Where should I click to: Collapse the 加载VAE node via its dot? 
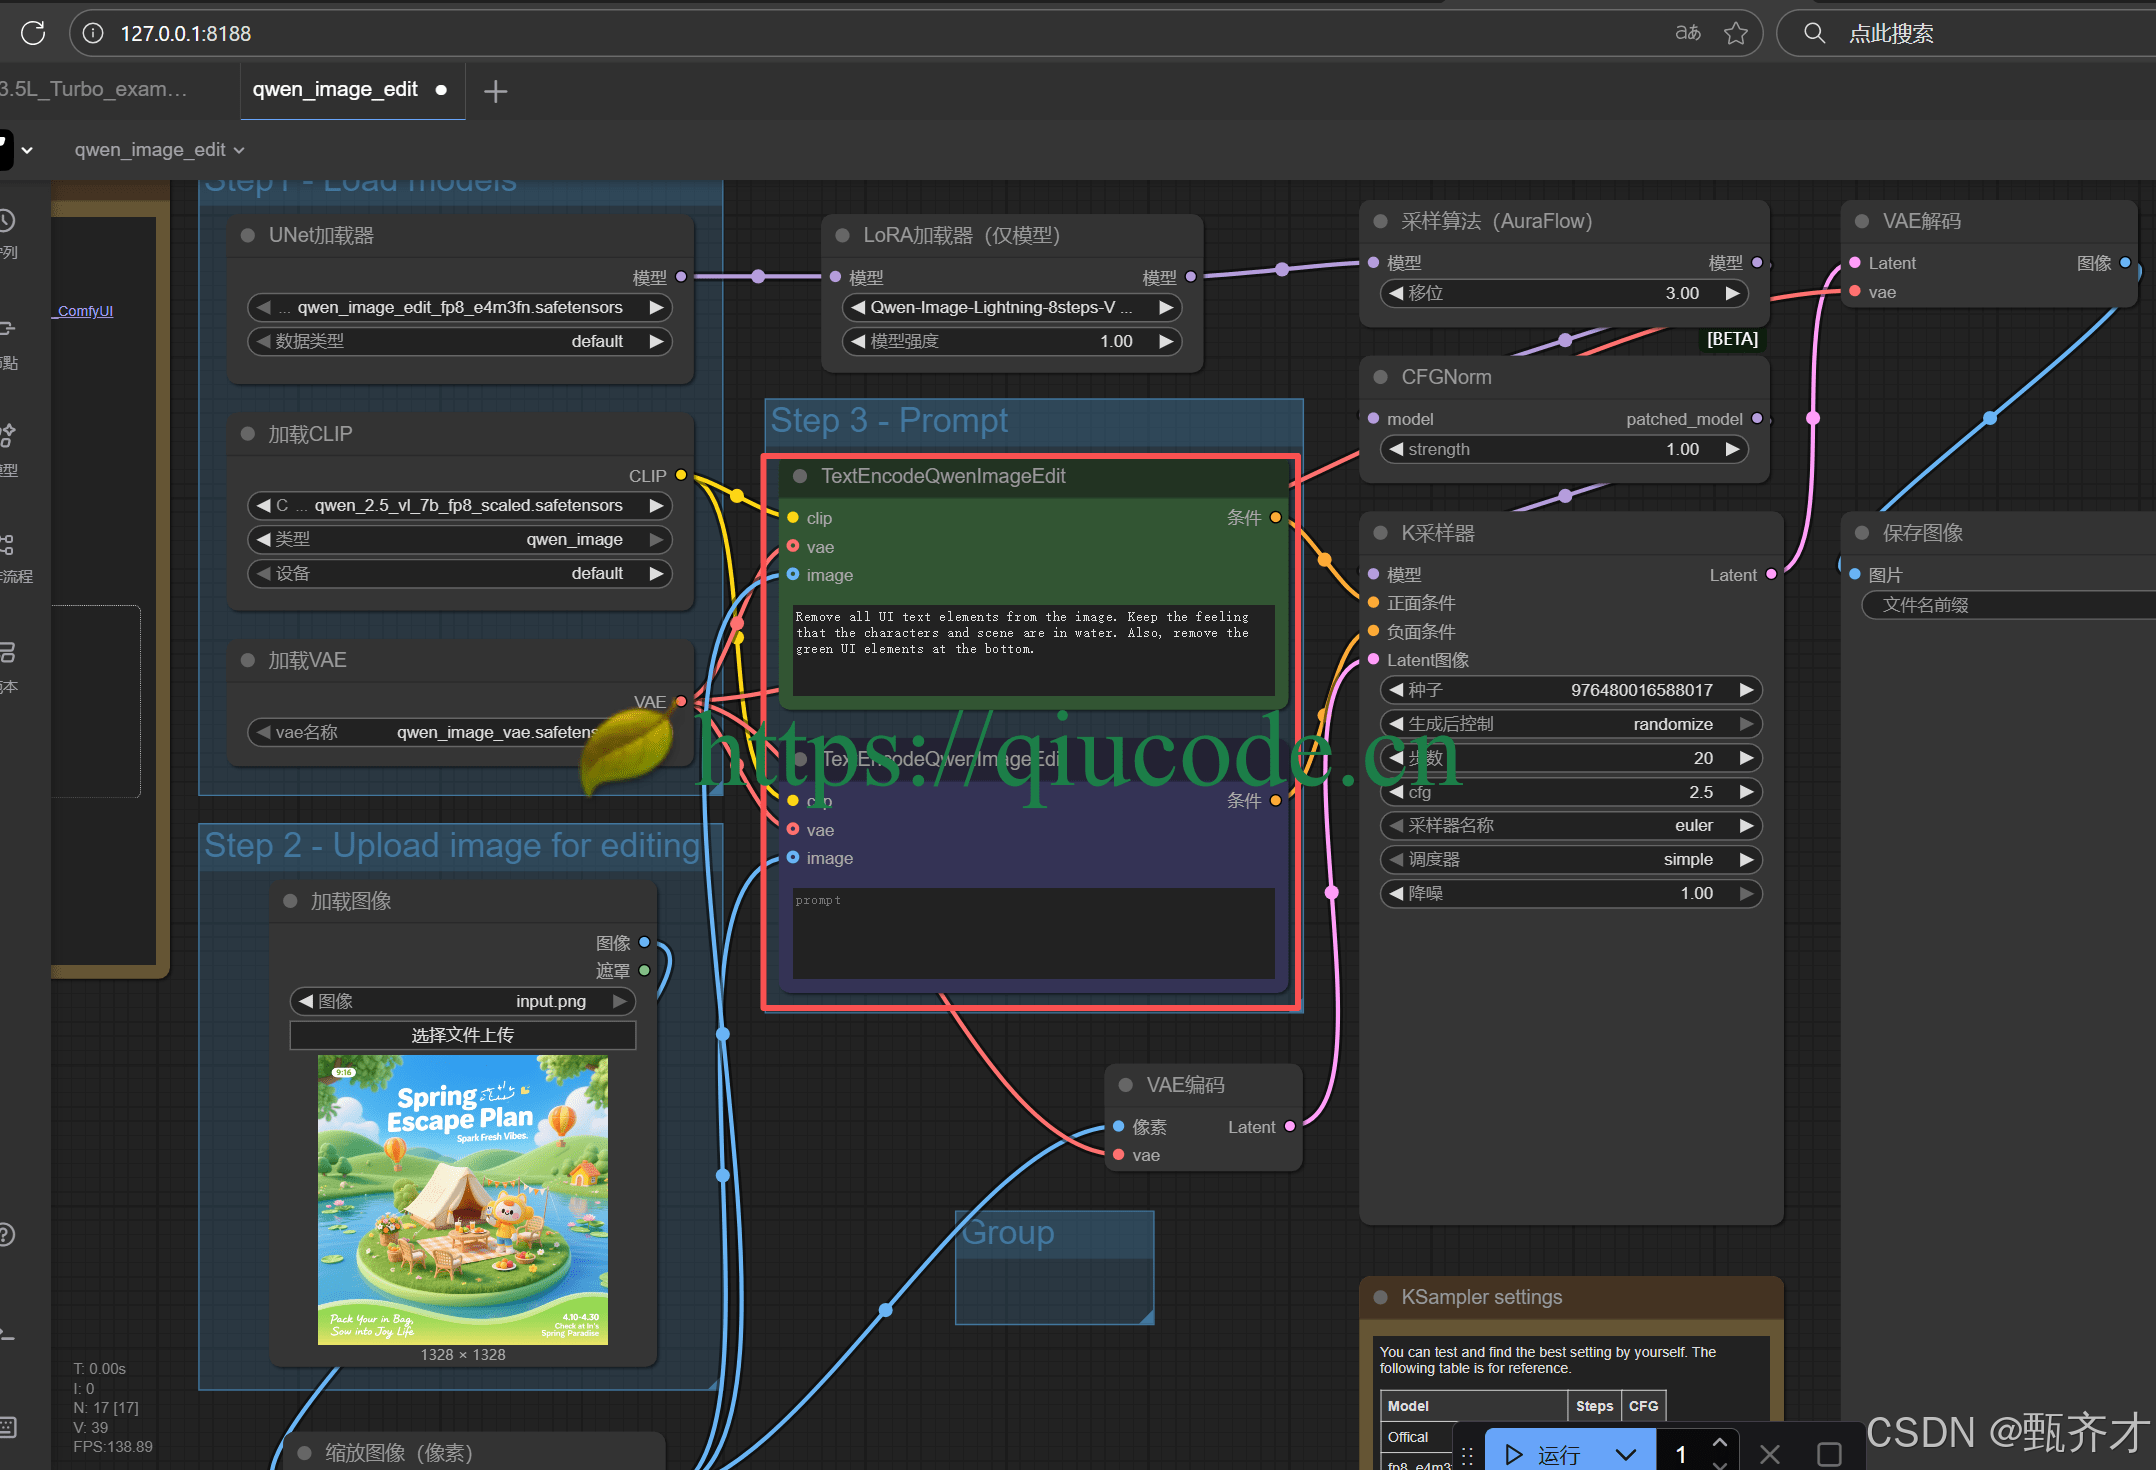point(248,660)
